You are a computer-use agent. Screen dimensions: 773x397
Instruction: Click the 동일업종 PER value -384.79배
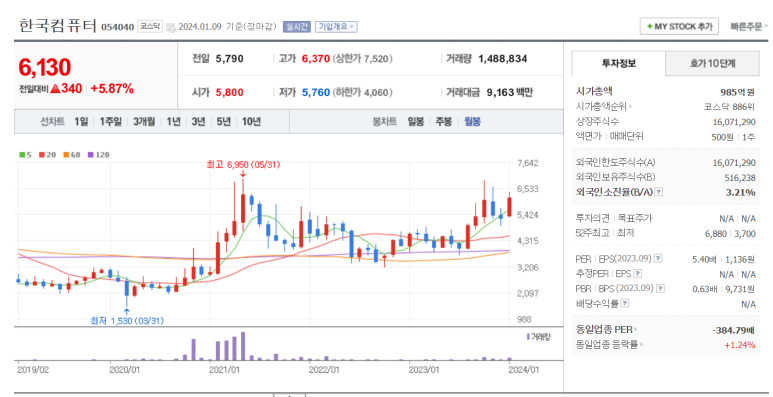click(734, 329)
